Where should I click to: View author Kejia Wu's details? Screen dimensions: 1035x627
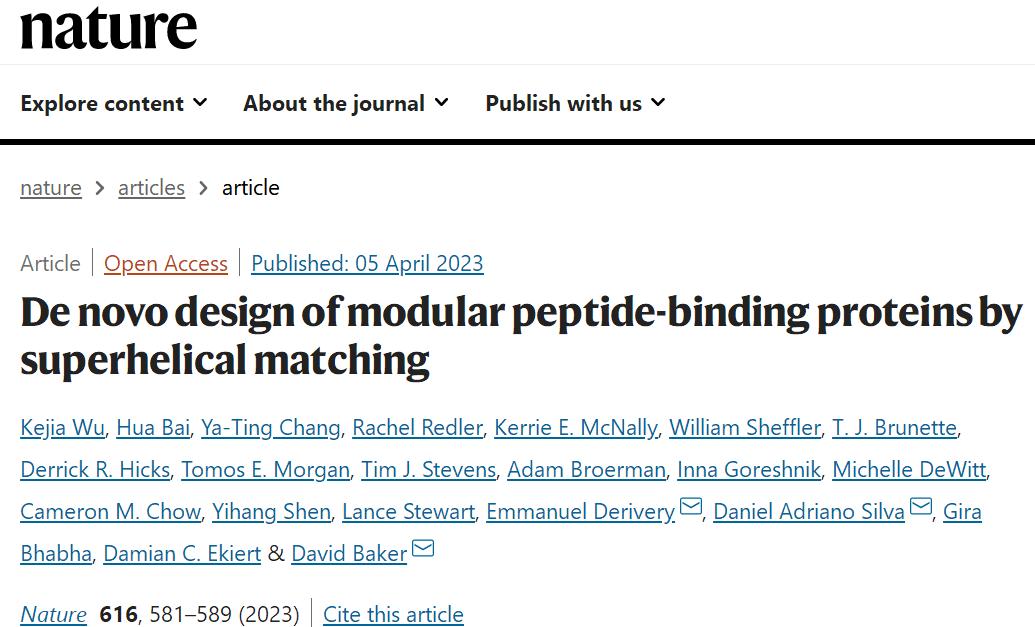pyautogui.click(x=62, y=428)
